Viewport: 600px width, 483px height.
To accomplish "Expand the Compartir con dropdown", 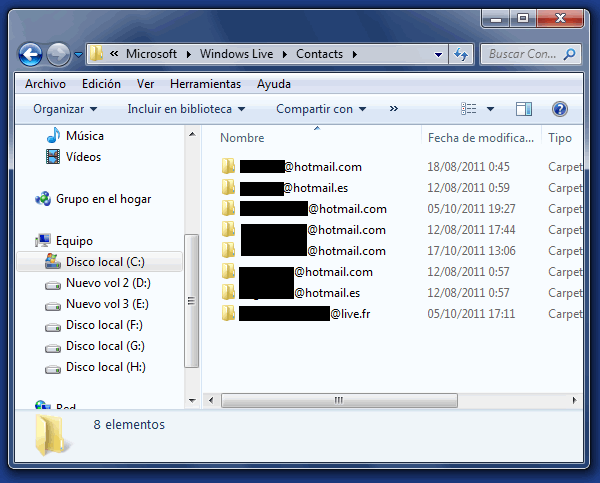I will pos(321,109).
